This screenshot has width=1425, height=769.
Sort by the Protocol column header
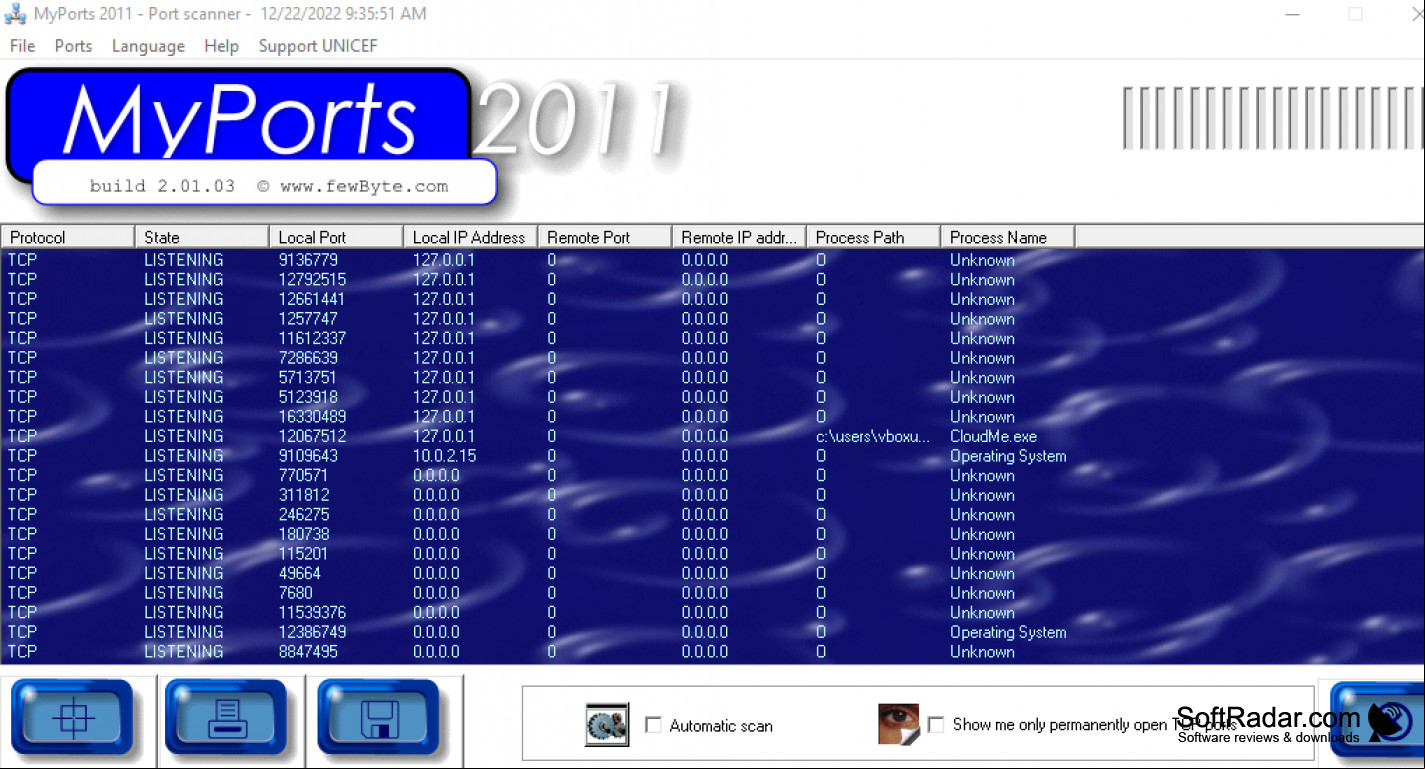tap(67, 237)
